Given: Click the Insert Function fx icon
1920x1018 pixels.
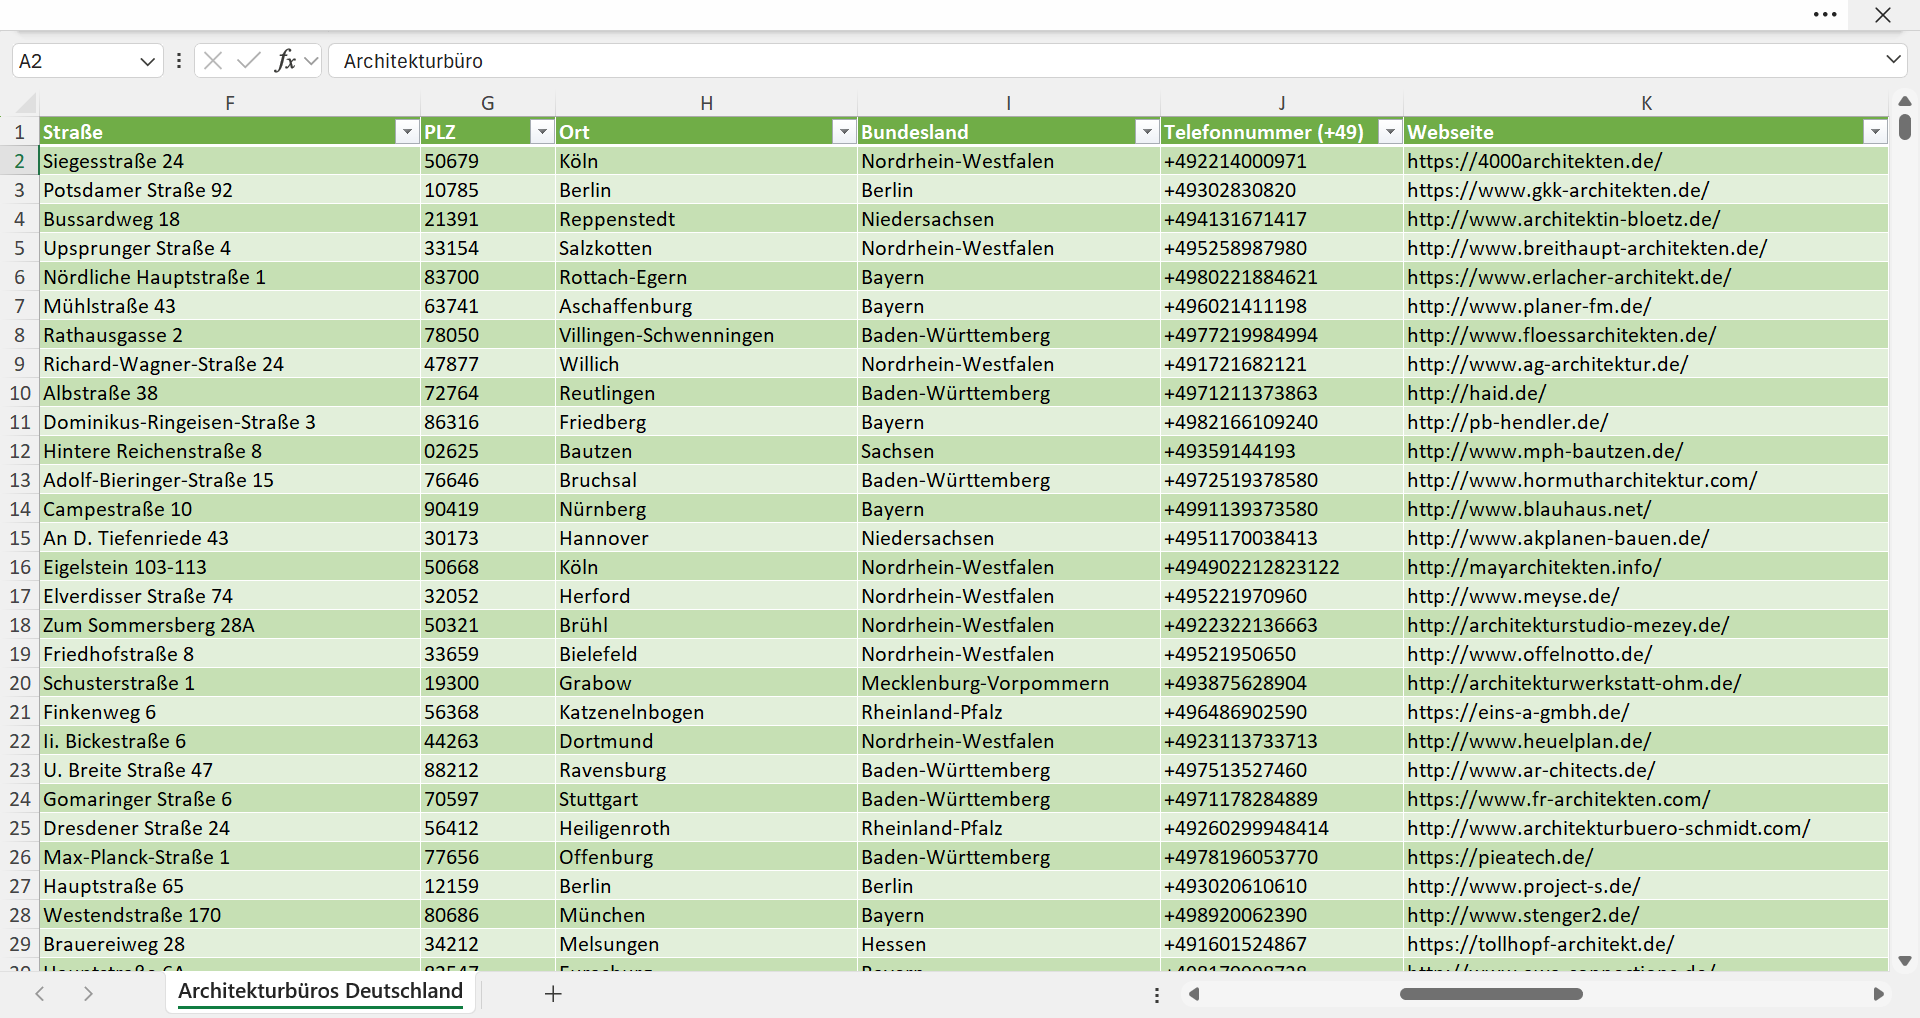Looking at the screenshot, I should 285,61.
